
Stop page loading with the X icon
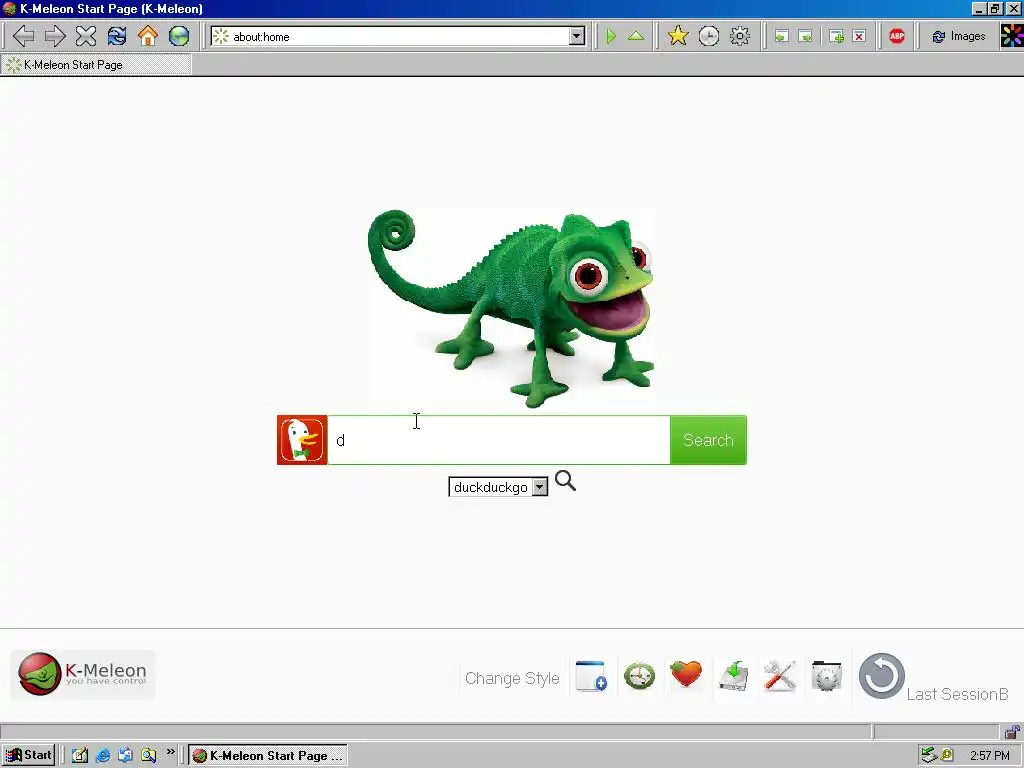coord(86,36)
